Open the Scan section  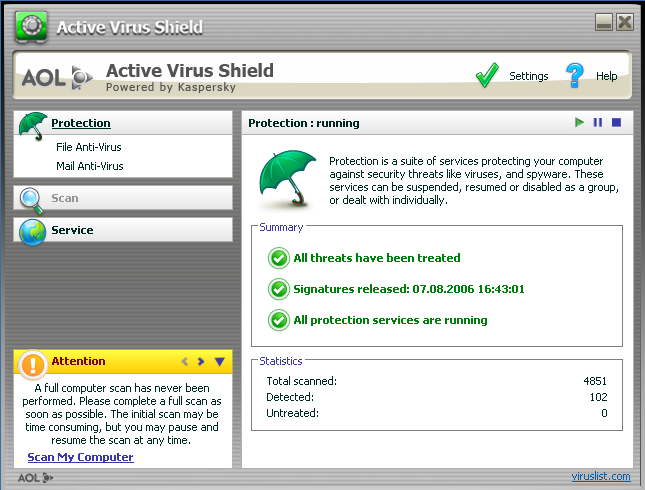[x=65, y=198]
